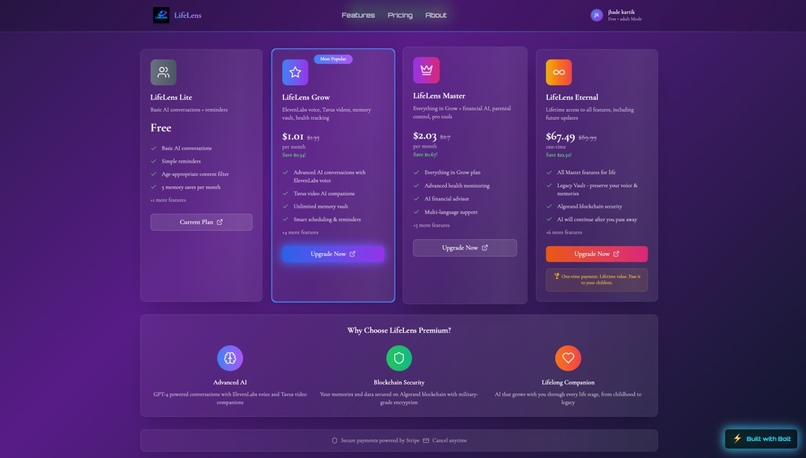Click checkmark beside Basic AI conversations
Image resolution: width=806 pixels, height=458 pixels.
pos(154,148)
